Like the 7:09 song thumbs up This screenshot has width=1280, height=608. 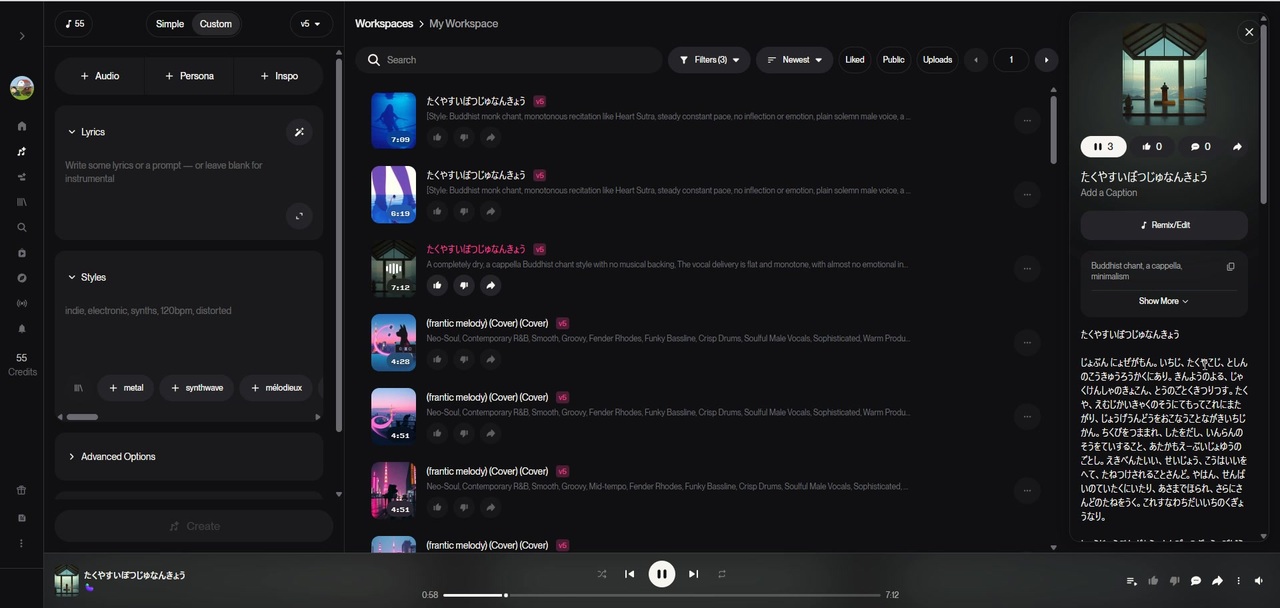[437, 137]
